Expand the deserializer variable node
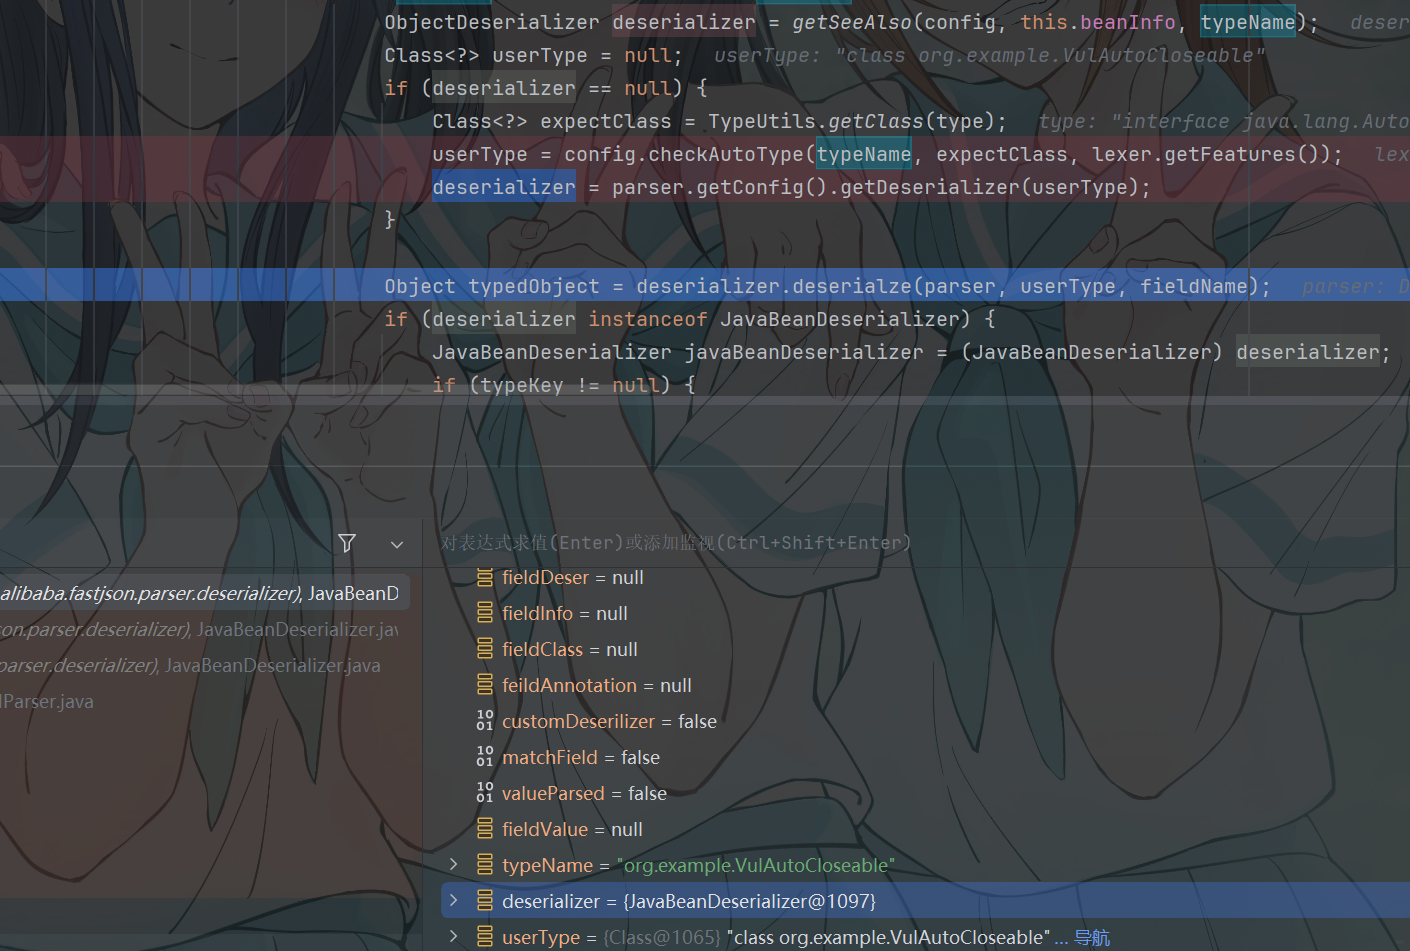The width and height of the screenshot is (1410, 951). pos(454,900)
